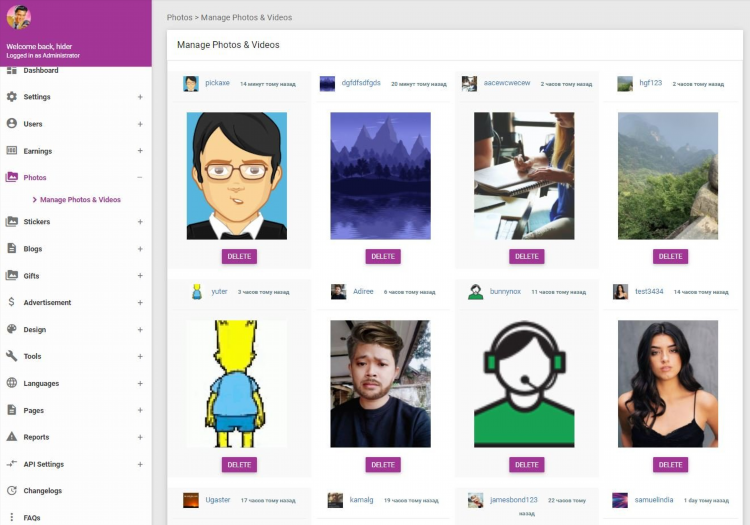Click the API Settings arrows icon
The height and width of the screenshot is (525, 750).
[x=11, y=464]
